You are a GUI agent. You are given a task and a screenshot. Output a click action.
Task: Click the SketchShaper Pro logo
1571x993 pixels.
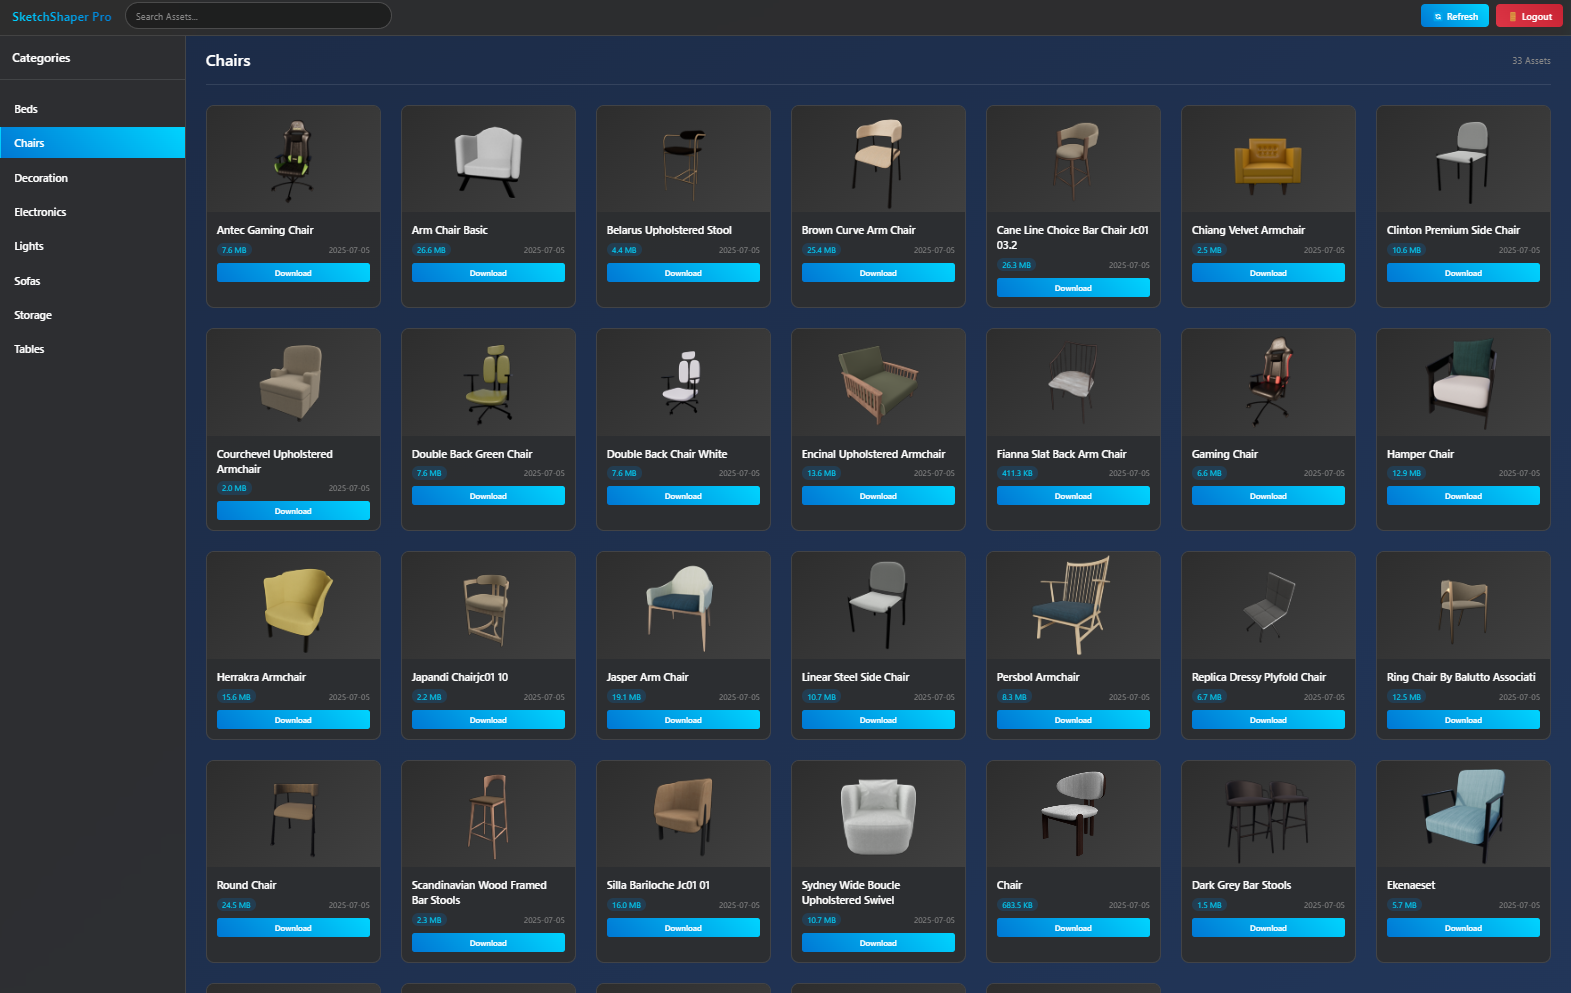pyautogui.click(x=62, y=17)
